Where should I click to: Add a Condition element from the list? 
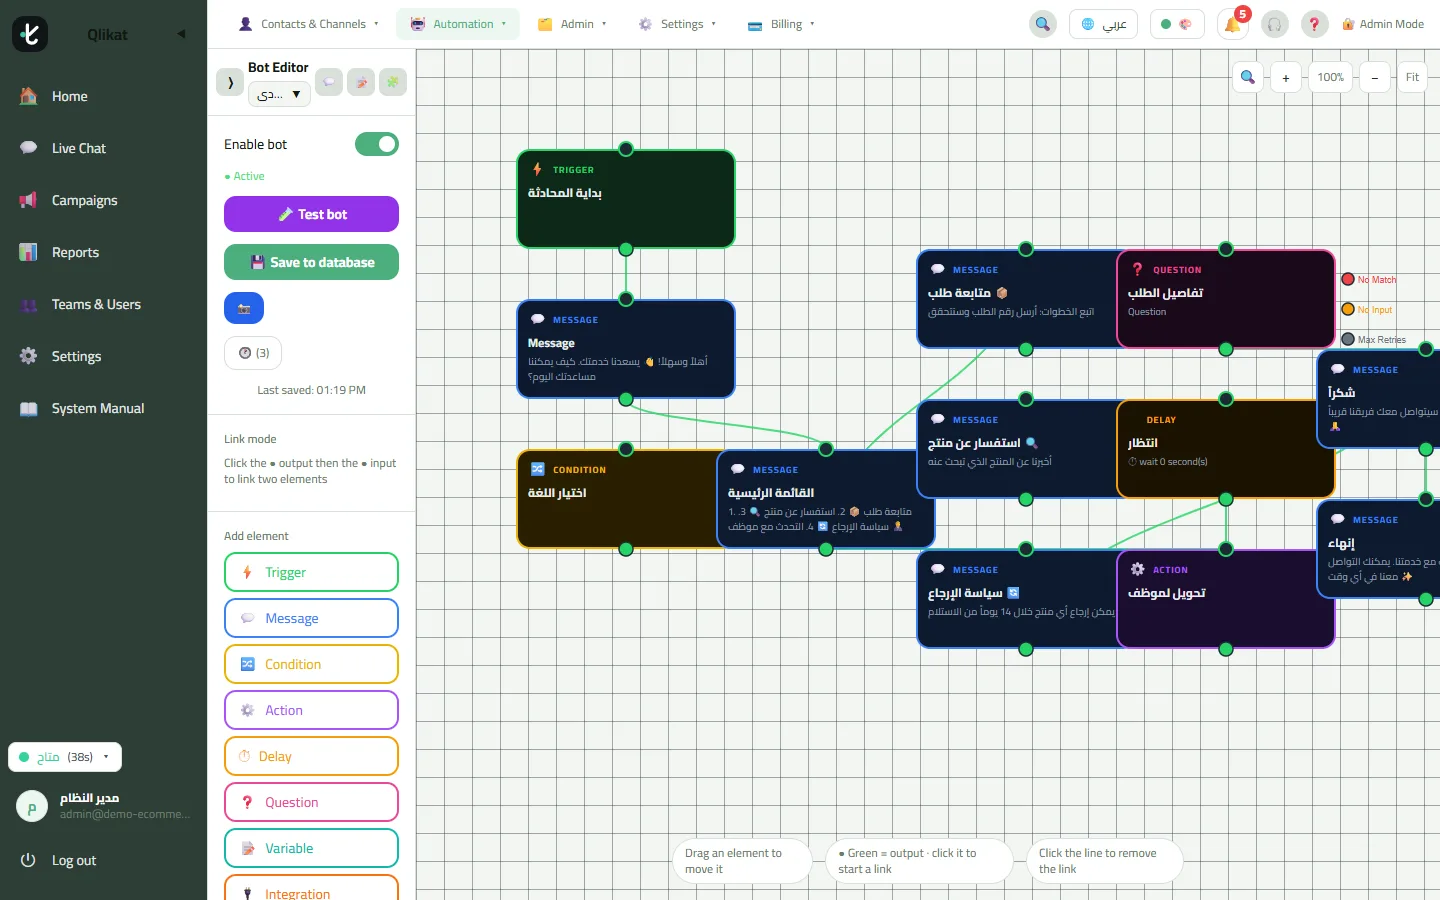311,664
